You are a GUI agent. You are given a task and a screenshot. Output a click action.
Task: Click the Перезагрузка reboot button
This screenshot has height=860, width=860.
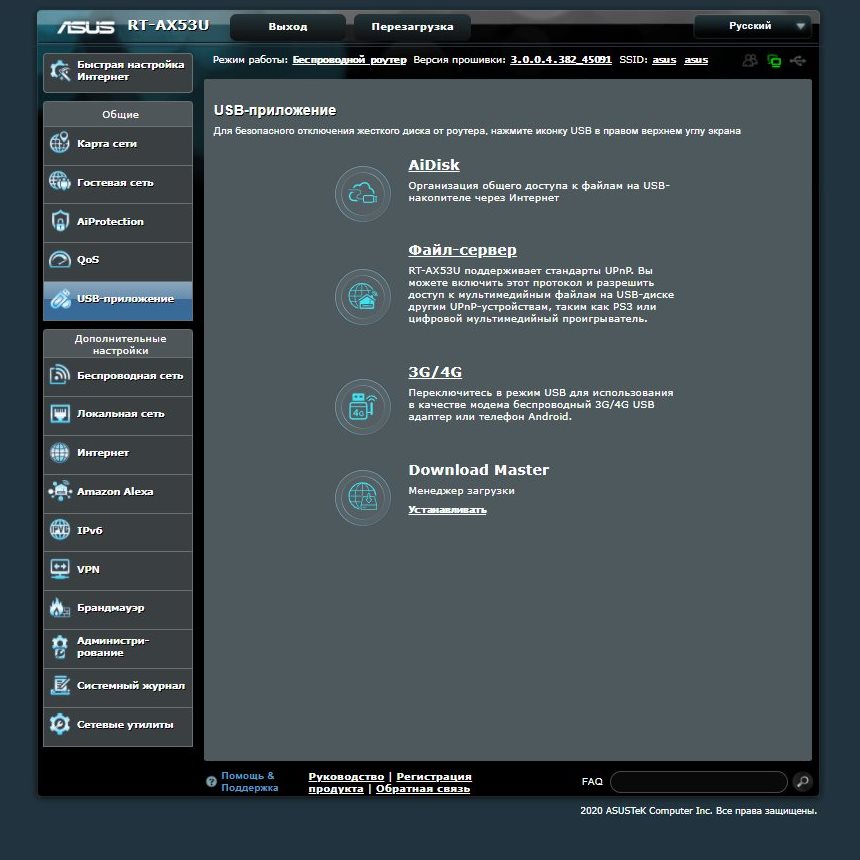click(412, 27)
